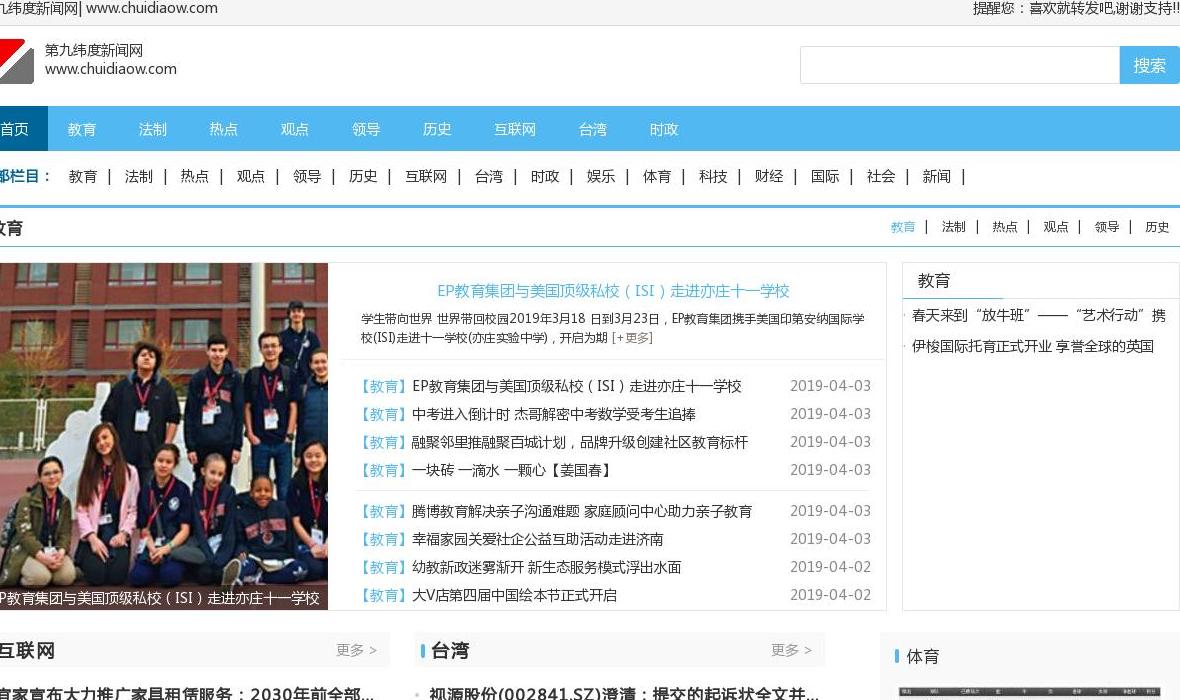The height and width of the screenshot is (700, 1180).
Task: Click the [+更多] read-more link
Action: tap(632, 338)
